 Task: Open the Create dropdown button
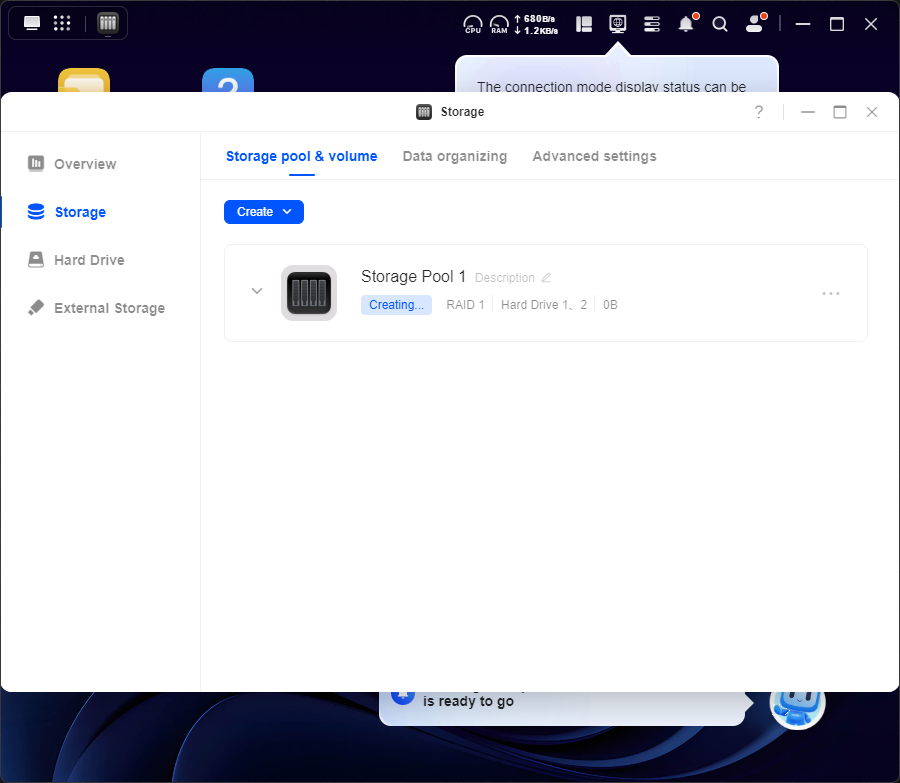[264, 212]
